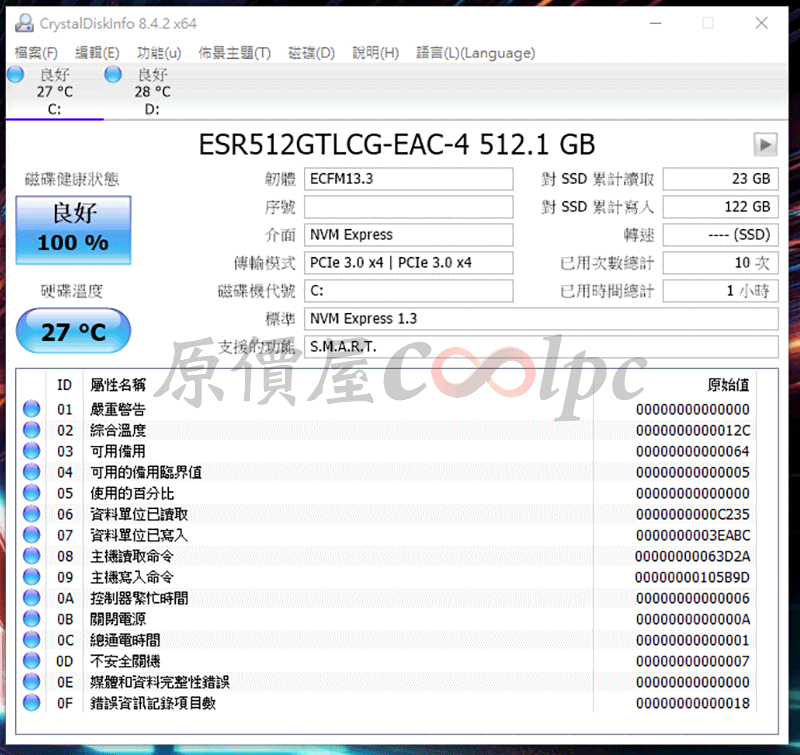
Task: Click the interface field NVM Express
Action: pos(409,235)
